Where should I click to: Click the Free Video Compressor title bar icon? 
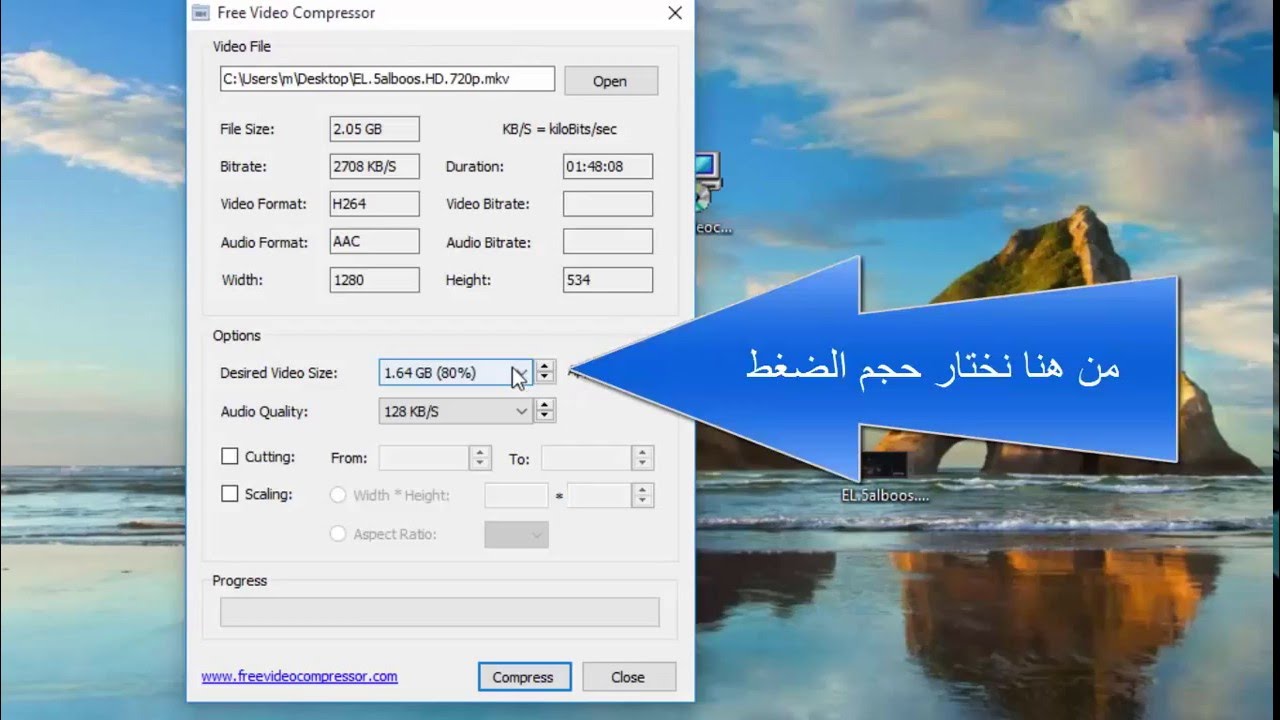(203, 13)
